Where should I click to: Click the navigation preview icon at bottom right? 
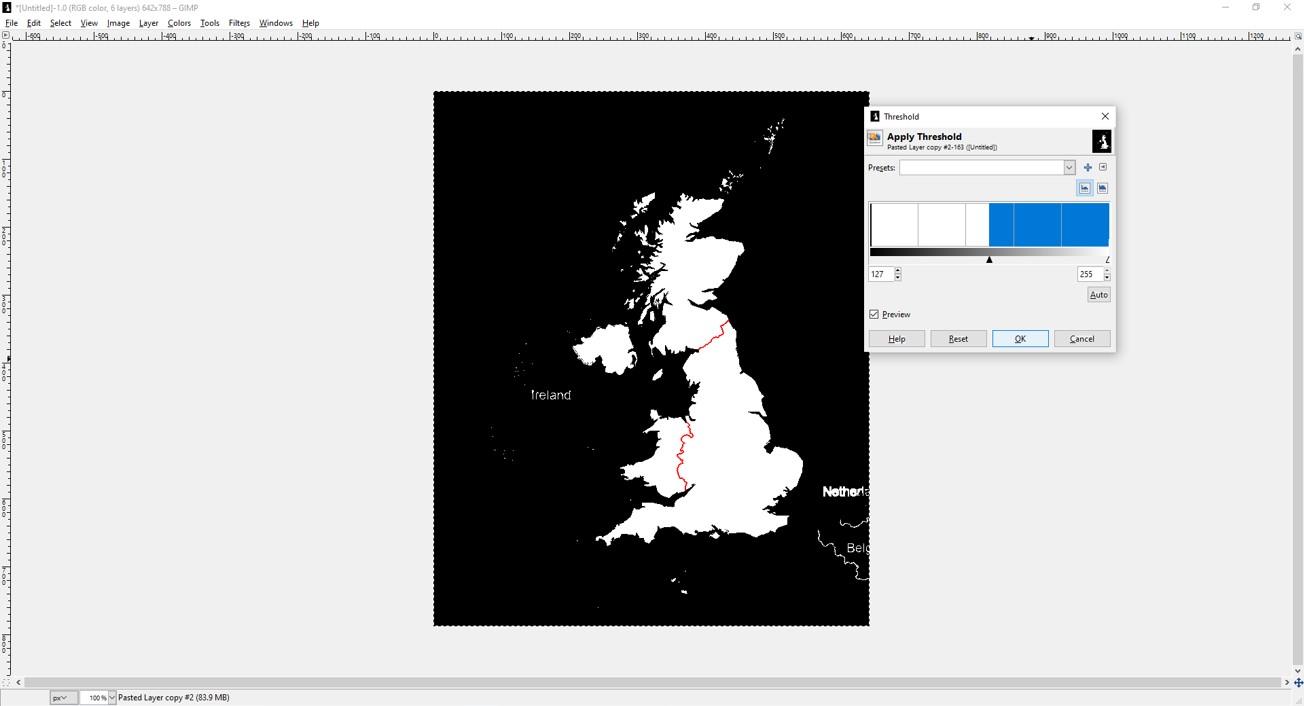(1298, 683)
